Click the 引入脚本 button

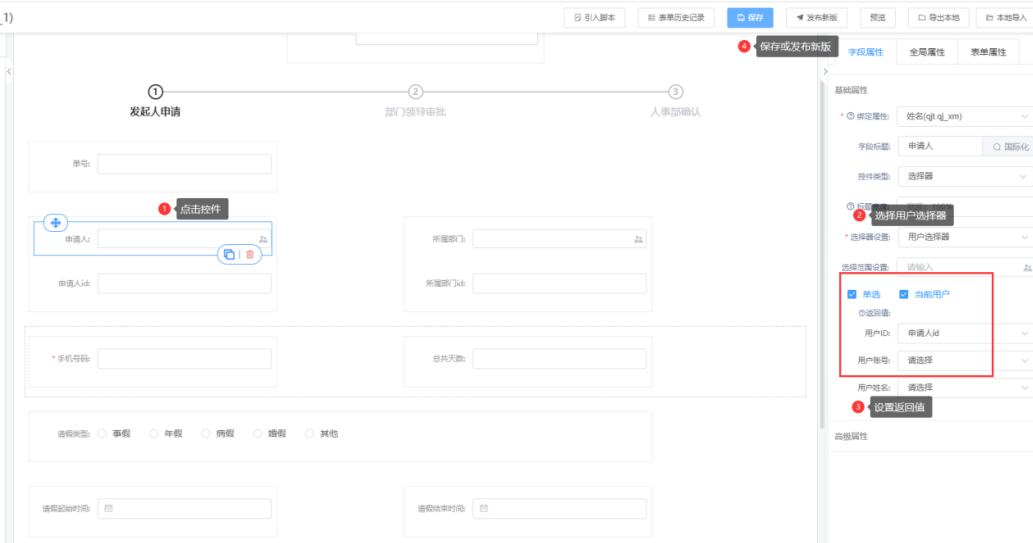pyautogui.click(x=594, y=18)
